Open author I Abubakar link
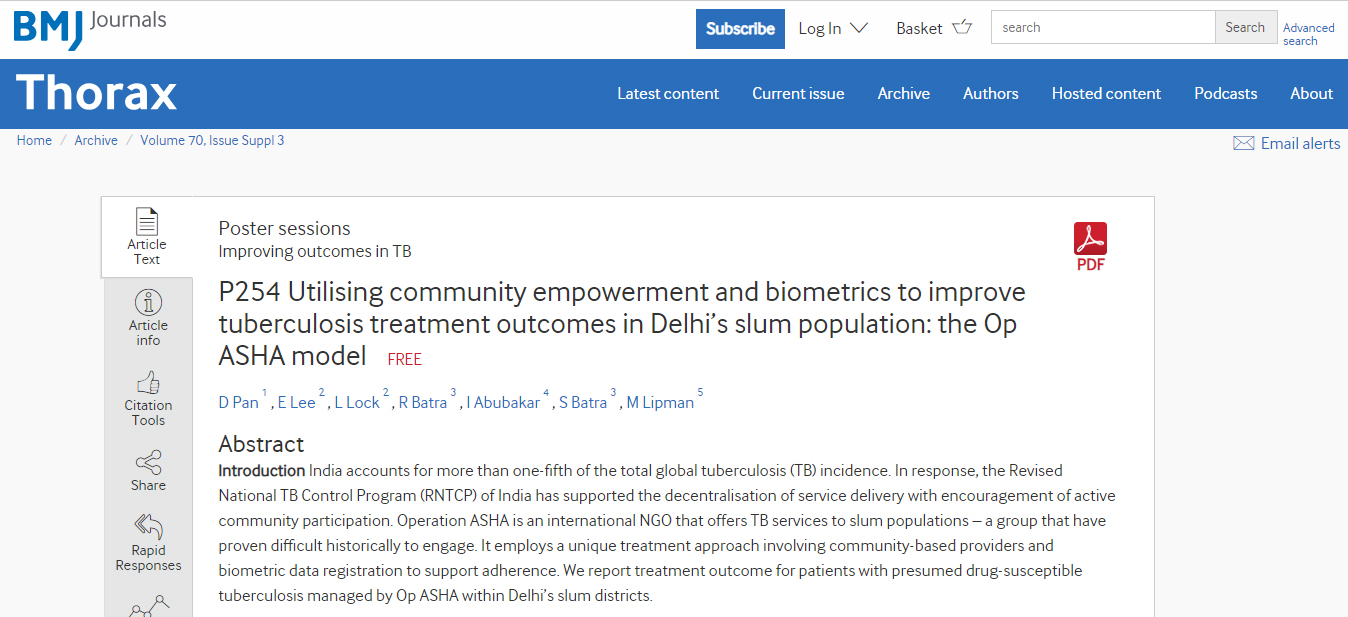Screen dimensions: 1348x617 pyautogui.click(x=503, y=402)
